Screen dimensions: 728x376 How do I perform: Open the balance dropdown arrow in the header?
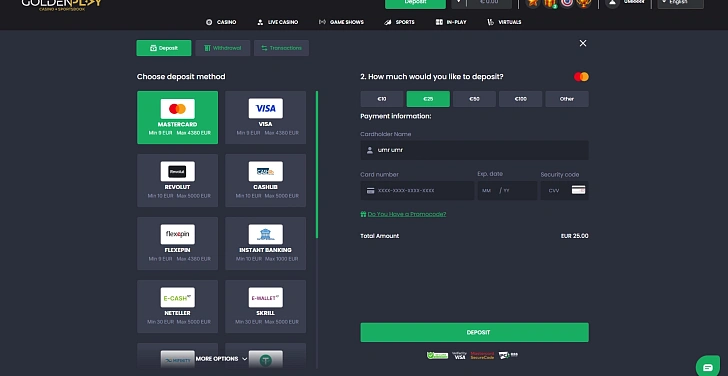click(x=459, y=3)
